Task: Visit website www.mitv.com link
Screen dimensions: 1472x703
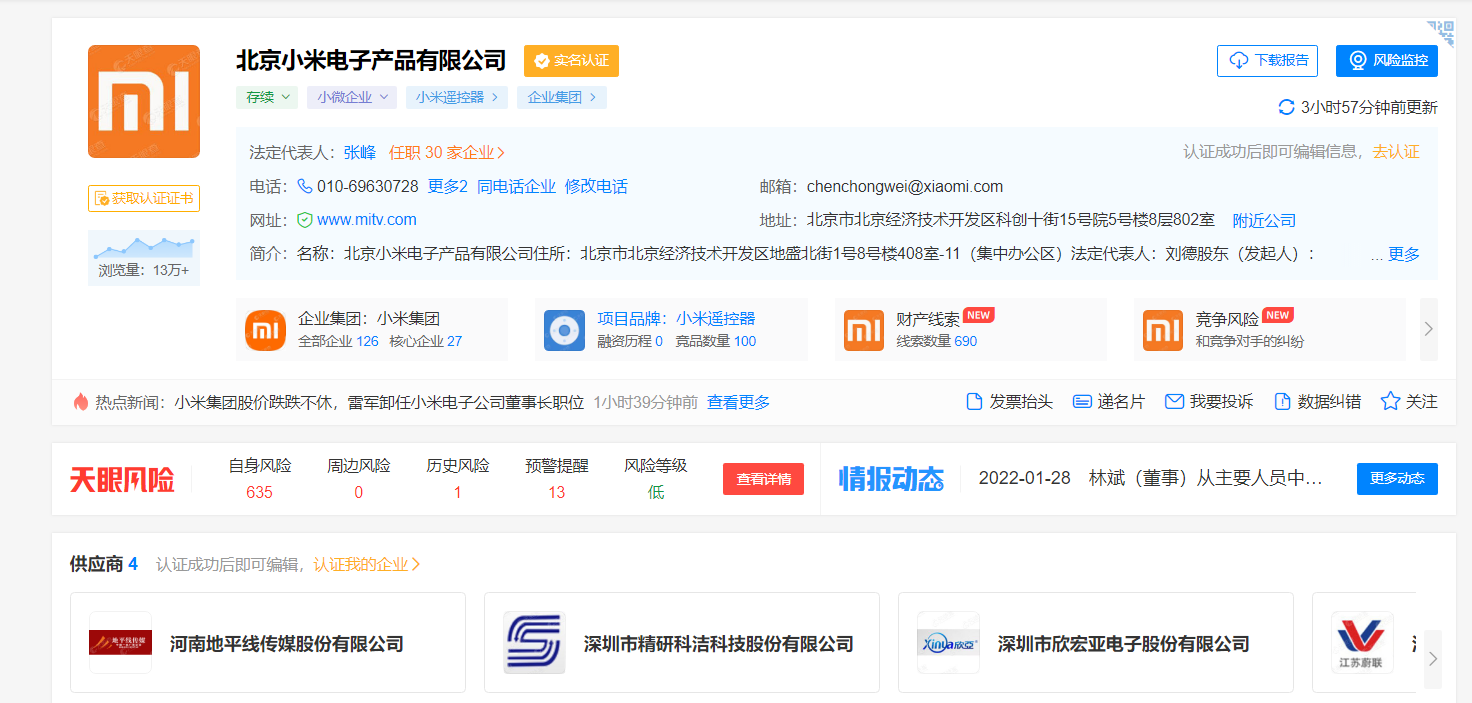Action: pos(366,220)
